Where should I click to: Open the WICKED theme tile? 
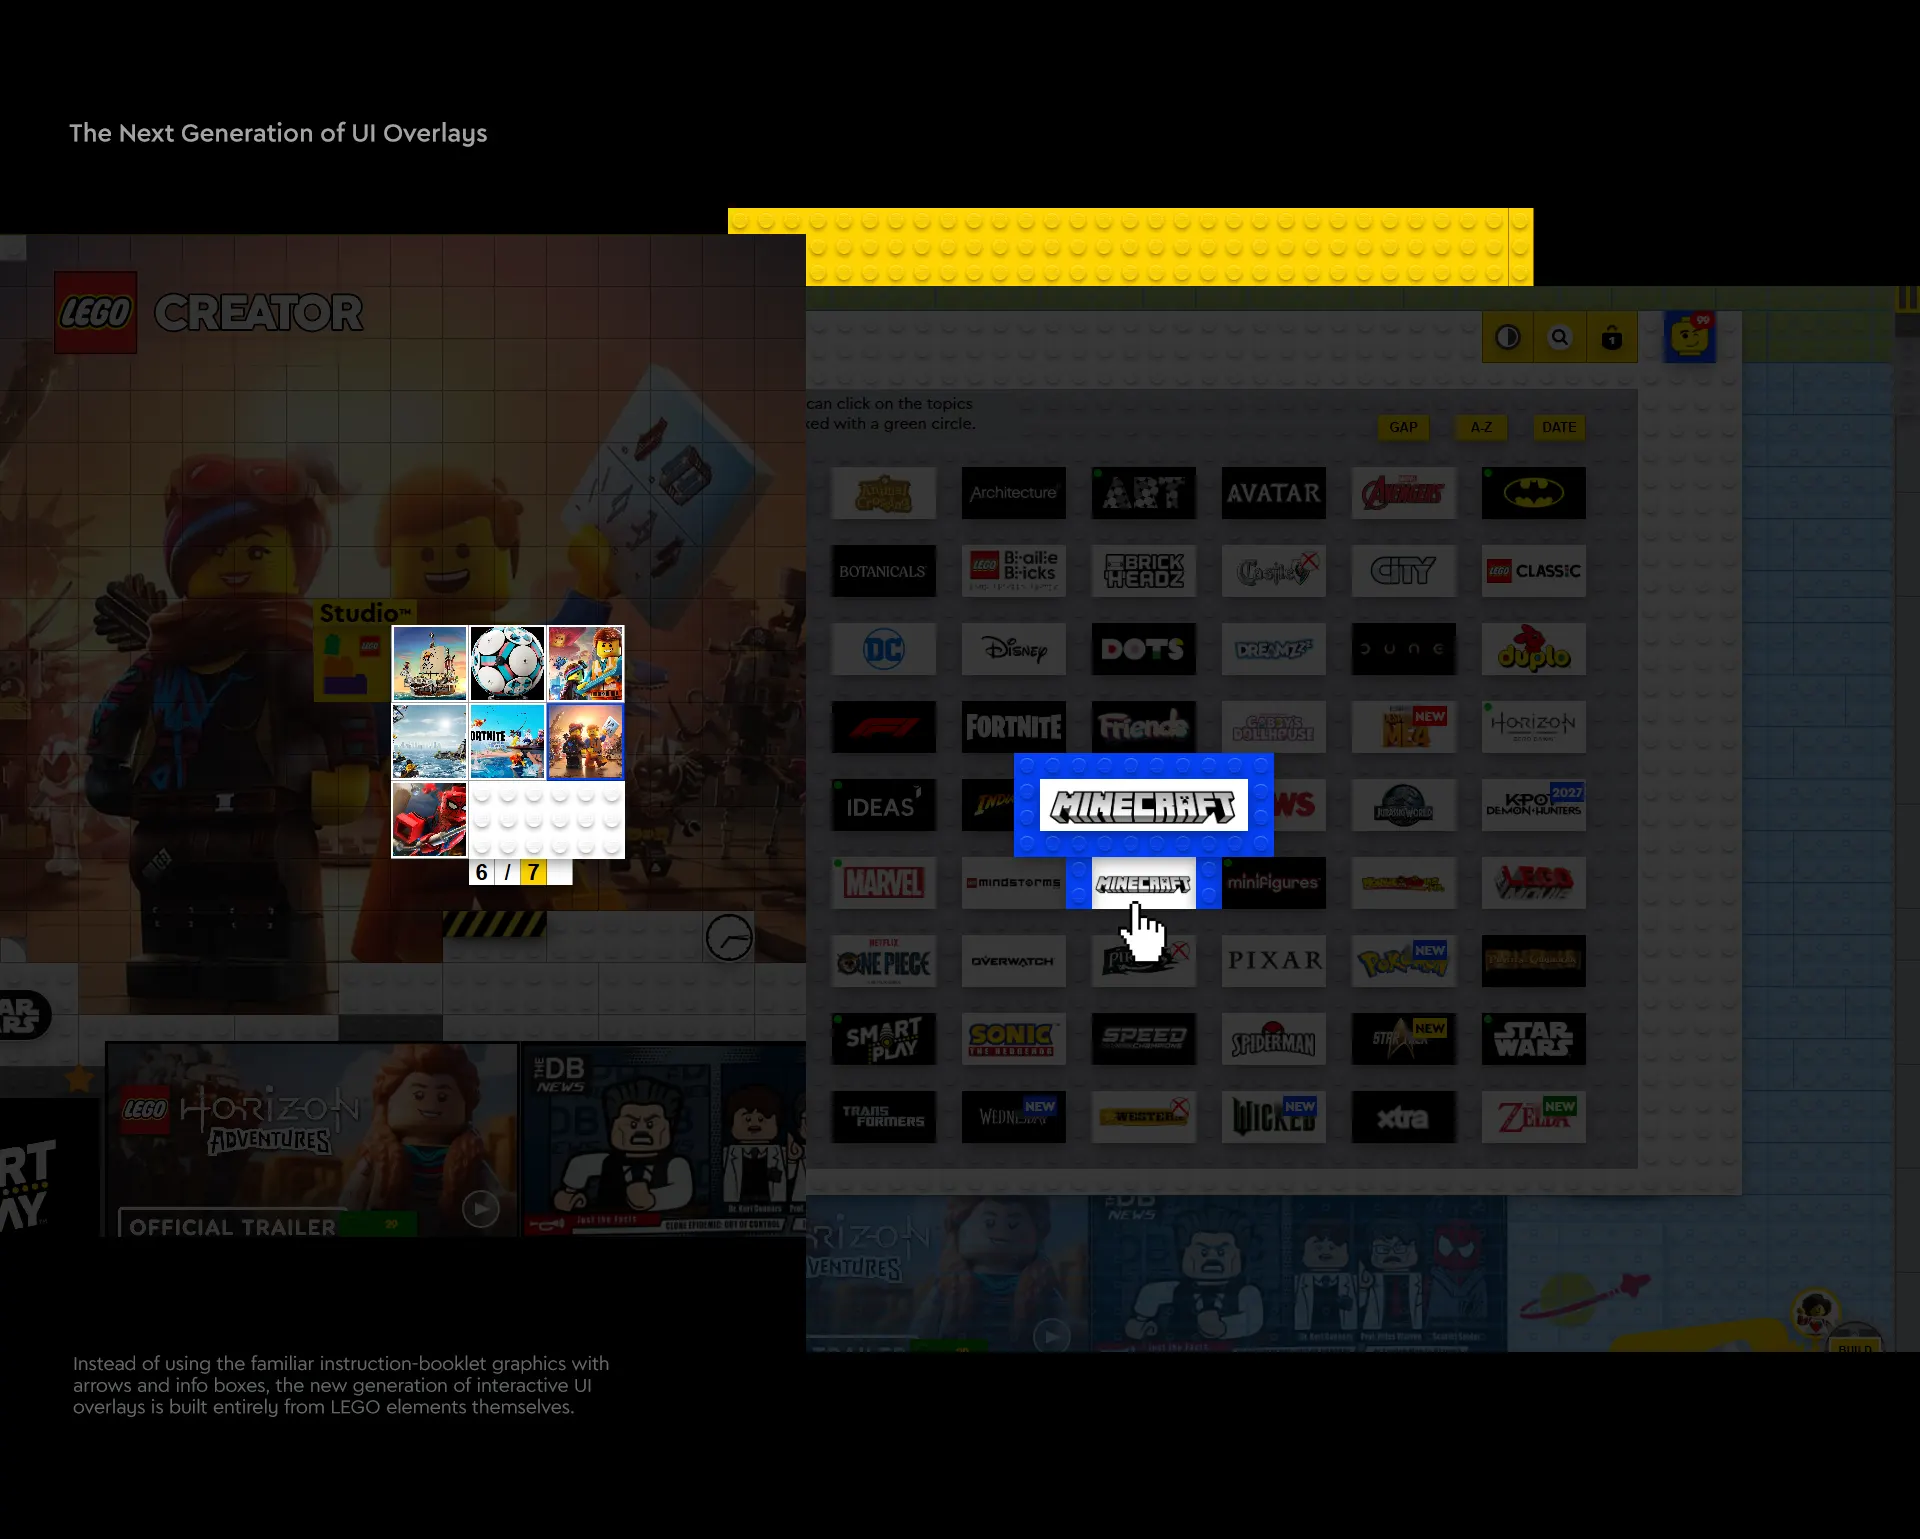1274,1117
